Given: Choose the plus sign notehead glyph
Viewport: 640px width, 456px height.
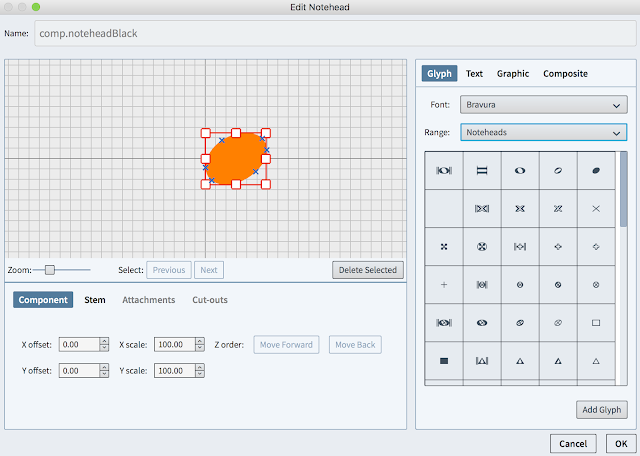Looking at the screenshot, I should click(443, 285).
